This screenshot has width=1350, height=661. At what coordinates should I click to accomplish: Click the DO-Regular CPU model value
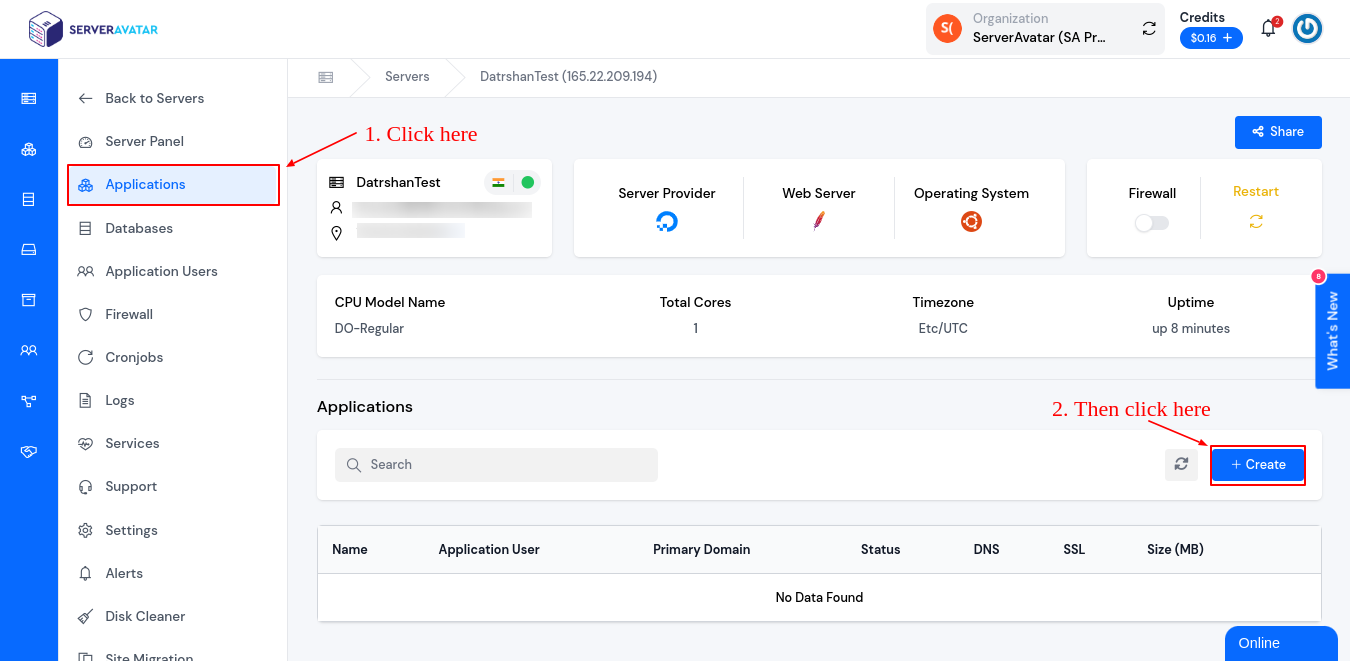coord(369,328)
